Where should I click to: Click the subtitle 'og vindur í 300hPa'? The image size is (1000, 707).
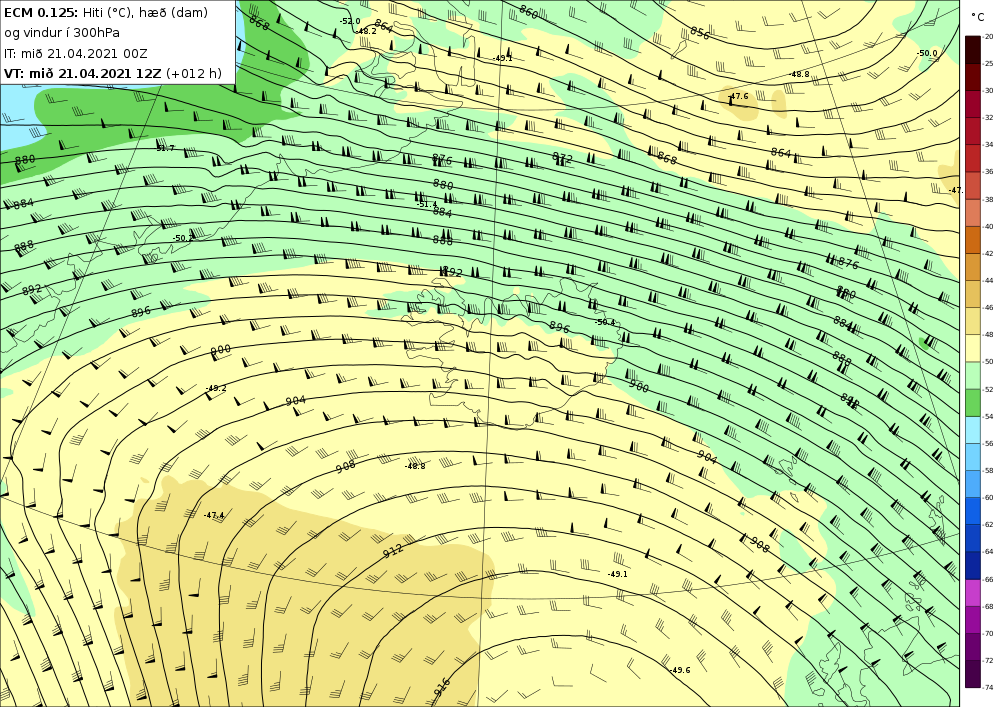[x=62, y=33]
